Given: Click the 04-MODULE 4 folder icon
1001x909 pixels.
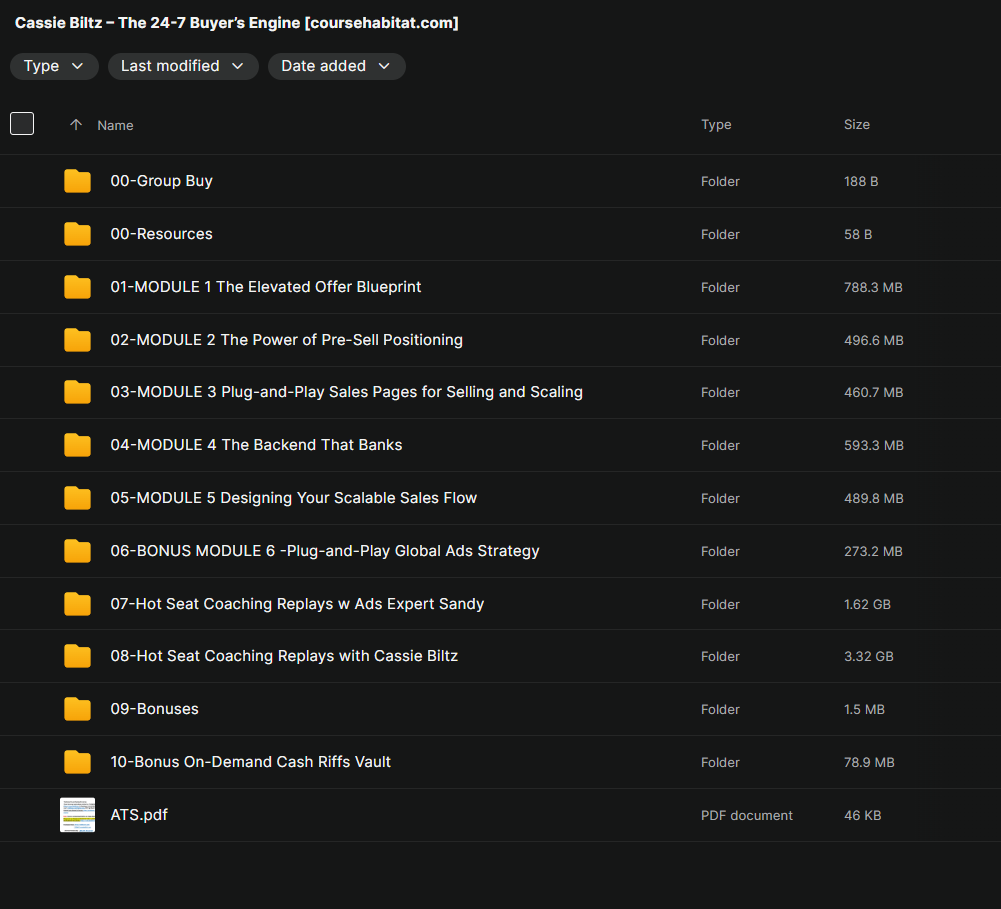Looking at the screenshot, I should click(x=77, y=445).
